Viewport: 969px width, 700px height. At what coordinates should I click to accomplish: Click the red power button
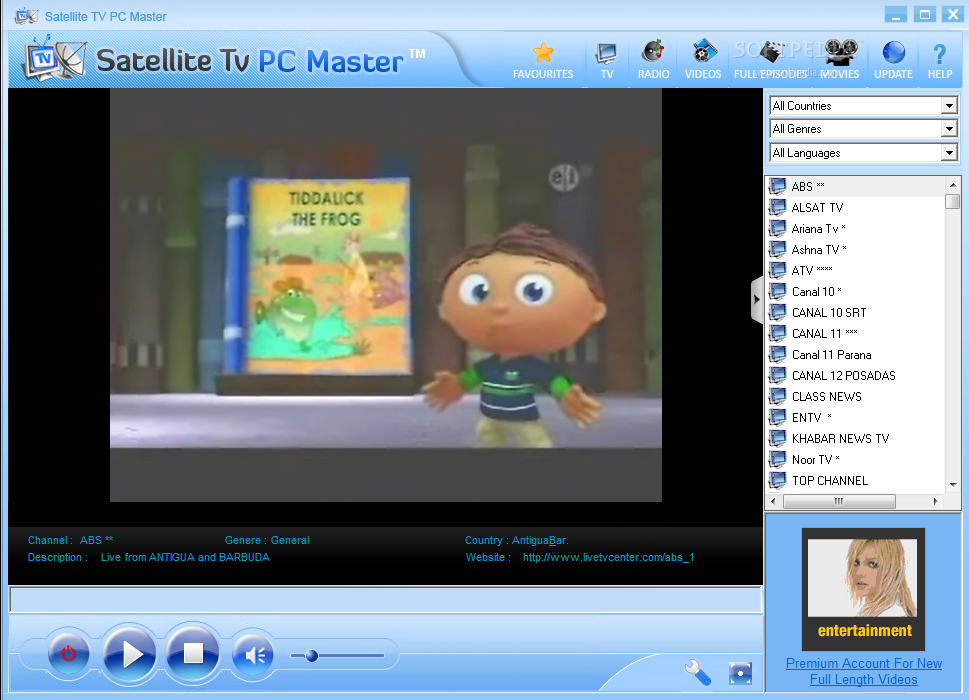68,654
